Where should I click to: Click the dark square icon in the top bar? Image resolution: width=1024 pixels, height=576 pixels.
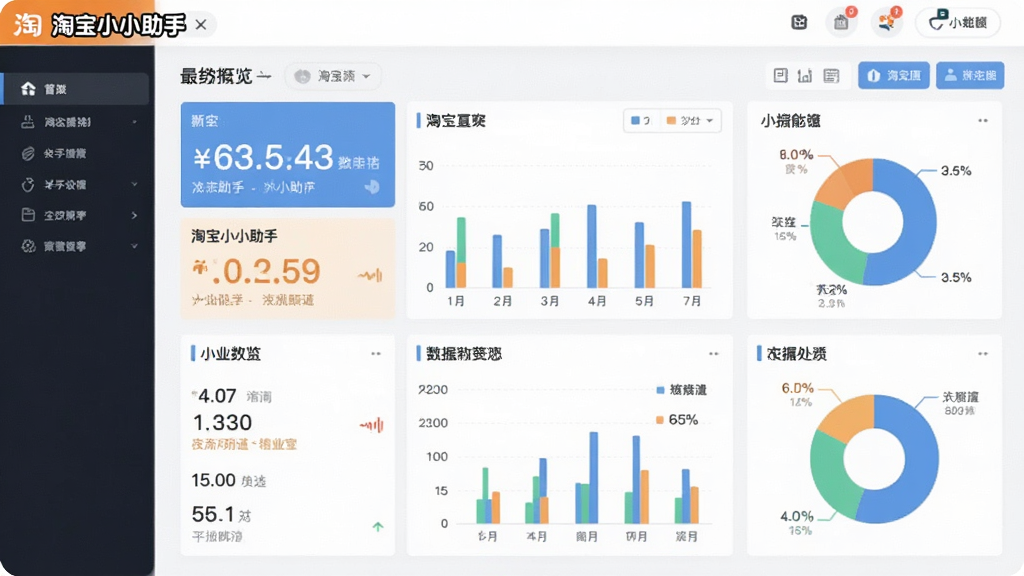(799, 23)
